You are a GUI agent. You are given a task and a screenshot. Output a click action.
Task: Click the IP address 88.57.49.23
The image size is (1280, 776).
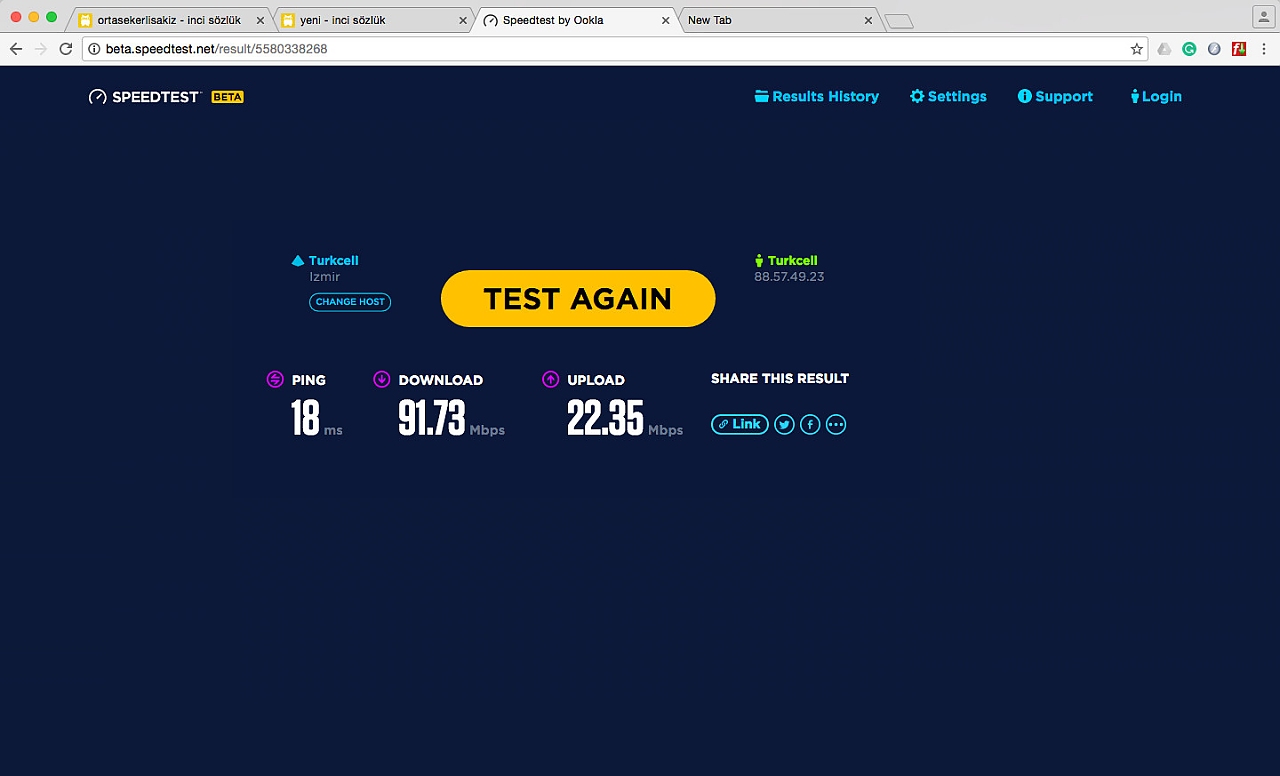pyautogui.click(x=789, y=277)
